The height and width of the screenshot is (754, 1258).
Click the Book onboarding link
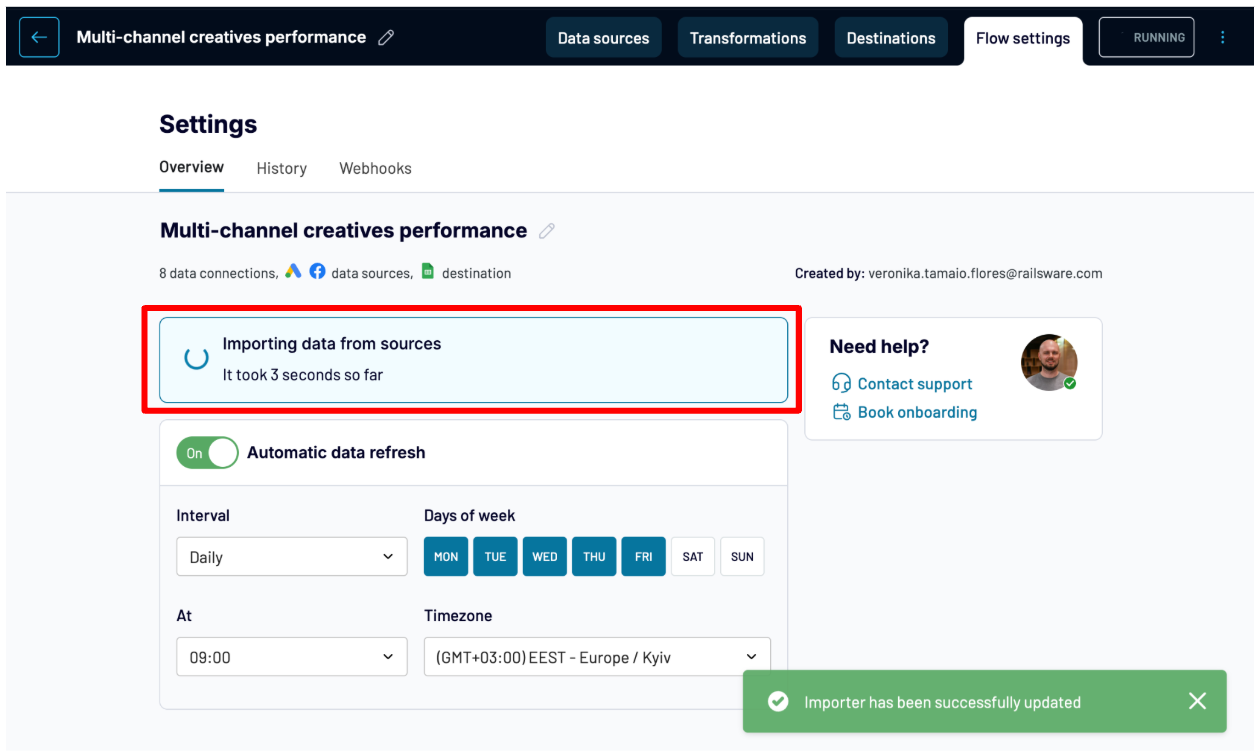coord(917,412)
